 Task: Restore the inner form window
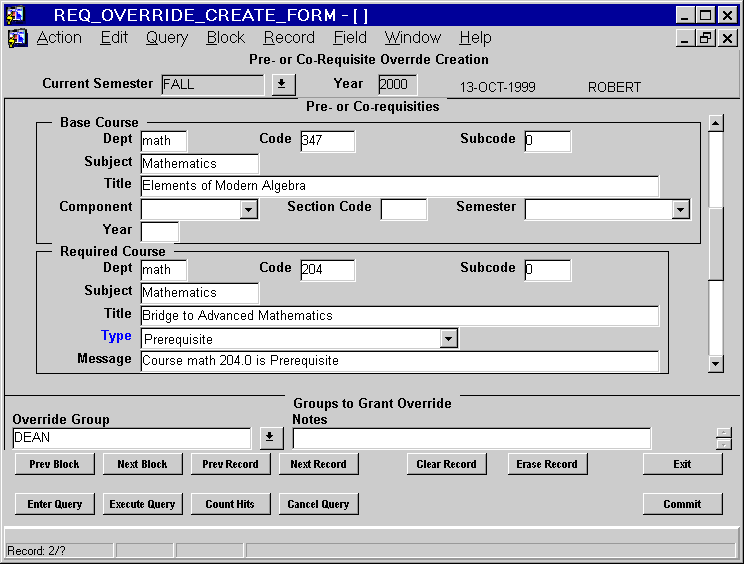point(705,38)
